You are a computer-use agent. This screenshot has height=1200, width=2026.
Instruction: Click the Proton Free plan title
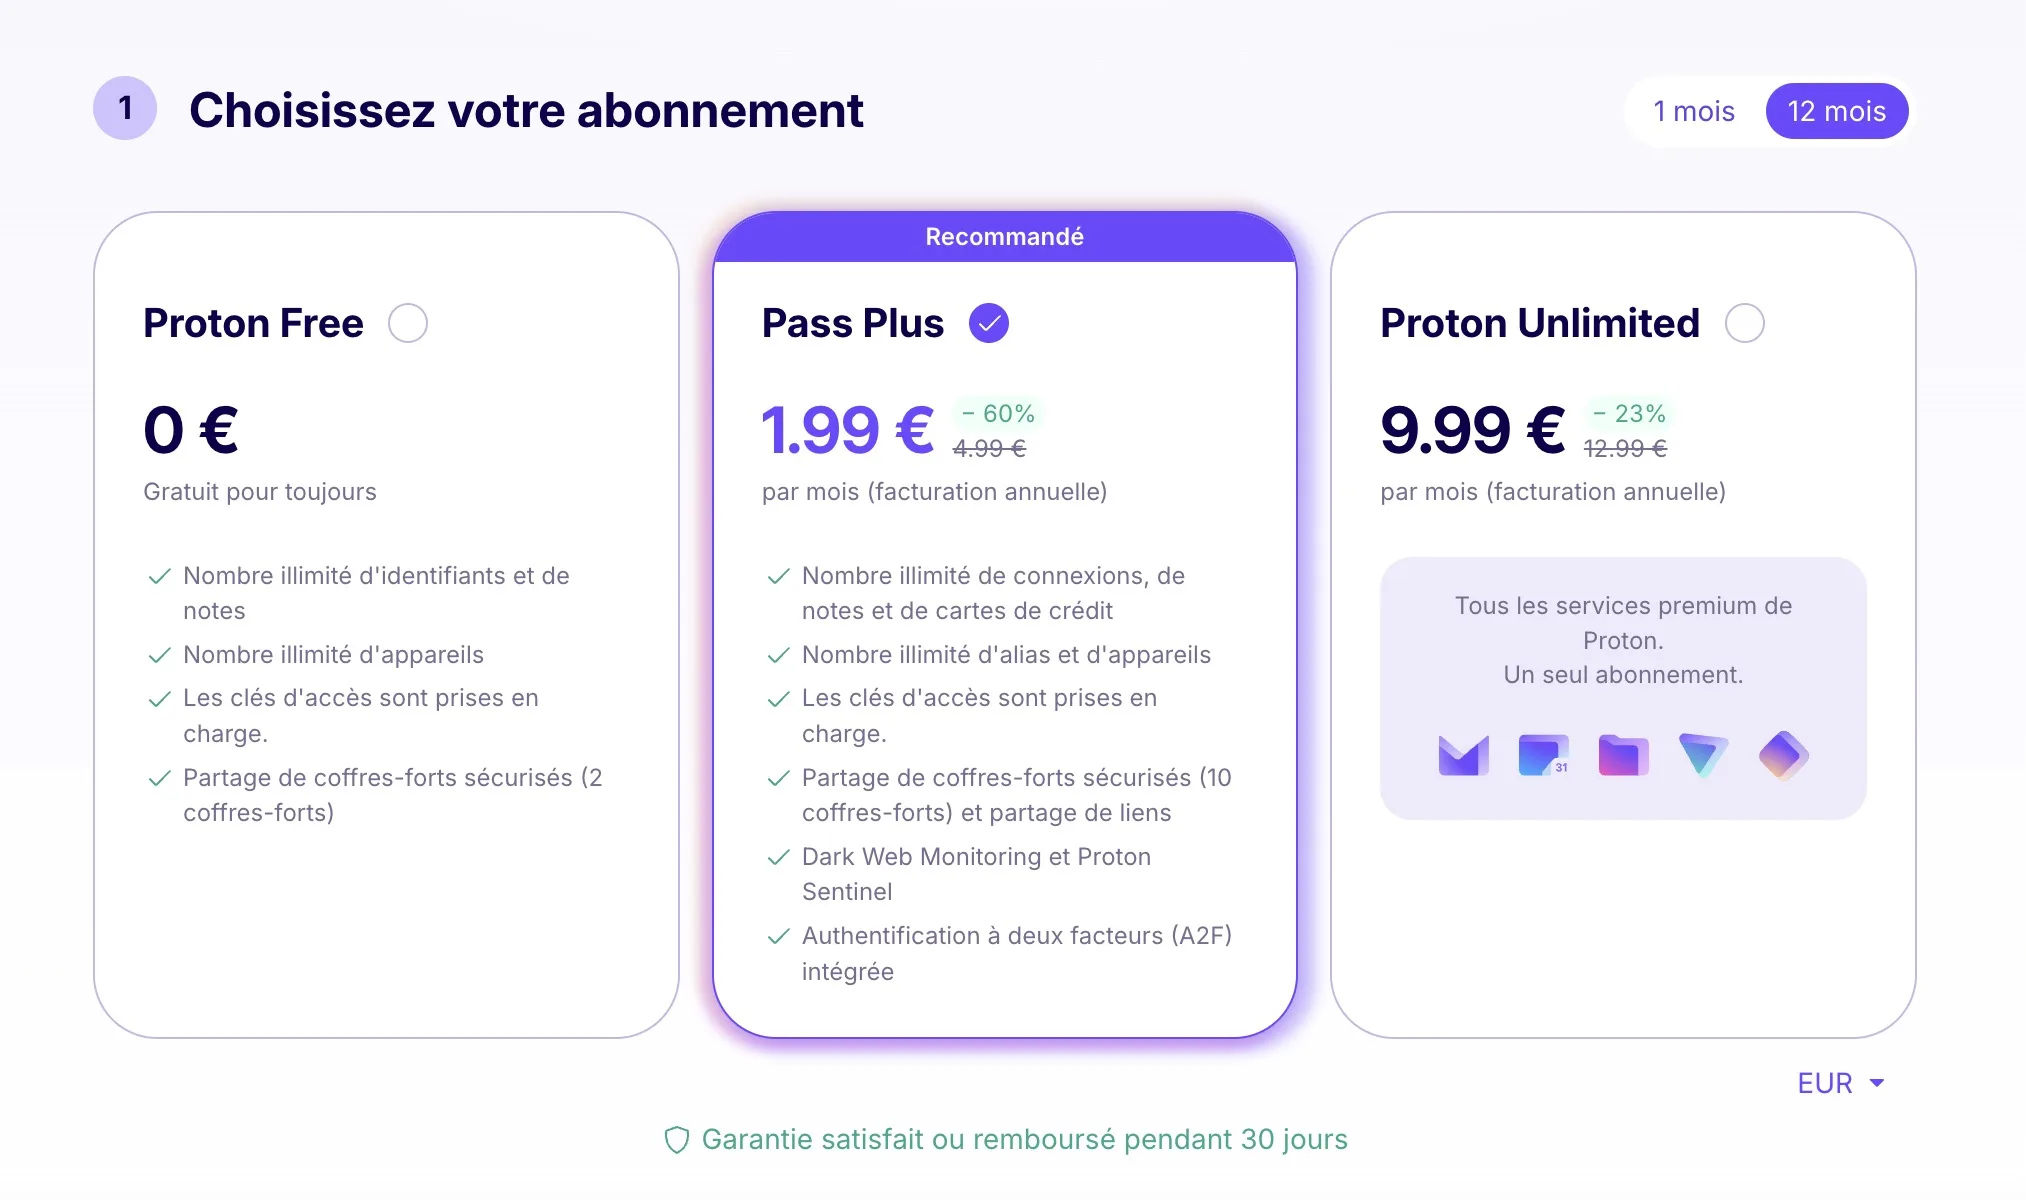pyautogui.click(x=253, y=323)
